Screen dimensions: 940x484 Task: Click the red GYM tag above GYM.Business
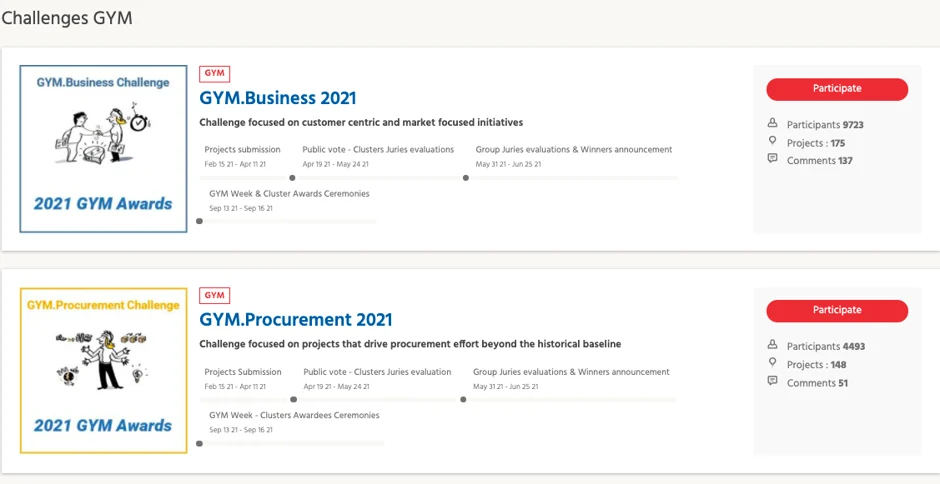pyautogui.click(x=214, y=74)
